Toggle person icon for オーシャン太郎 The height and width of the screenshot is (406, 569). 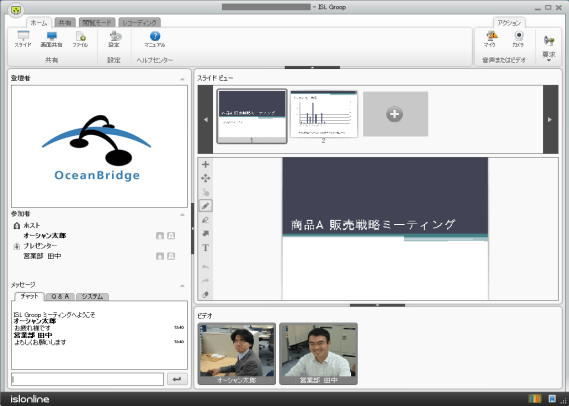[171, 236]
